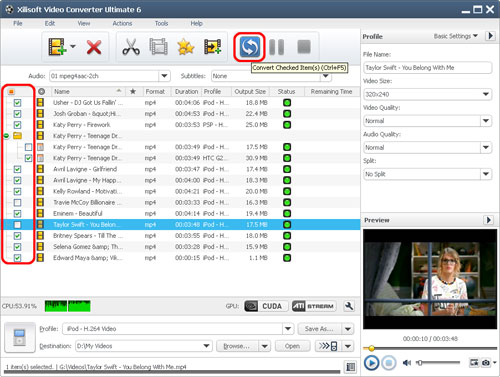Screen dimensions: 500x377
Task: Click the star favorite column header
Action: pyautogui.click(x=133, y=91)
